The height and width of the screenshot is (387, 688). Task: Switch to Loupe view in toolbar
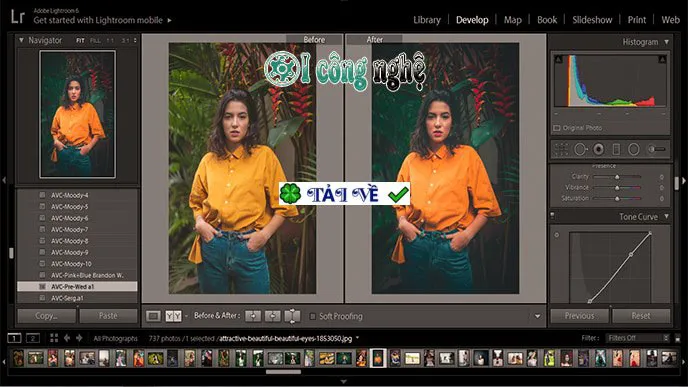click(x=153, y=316)
